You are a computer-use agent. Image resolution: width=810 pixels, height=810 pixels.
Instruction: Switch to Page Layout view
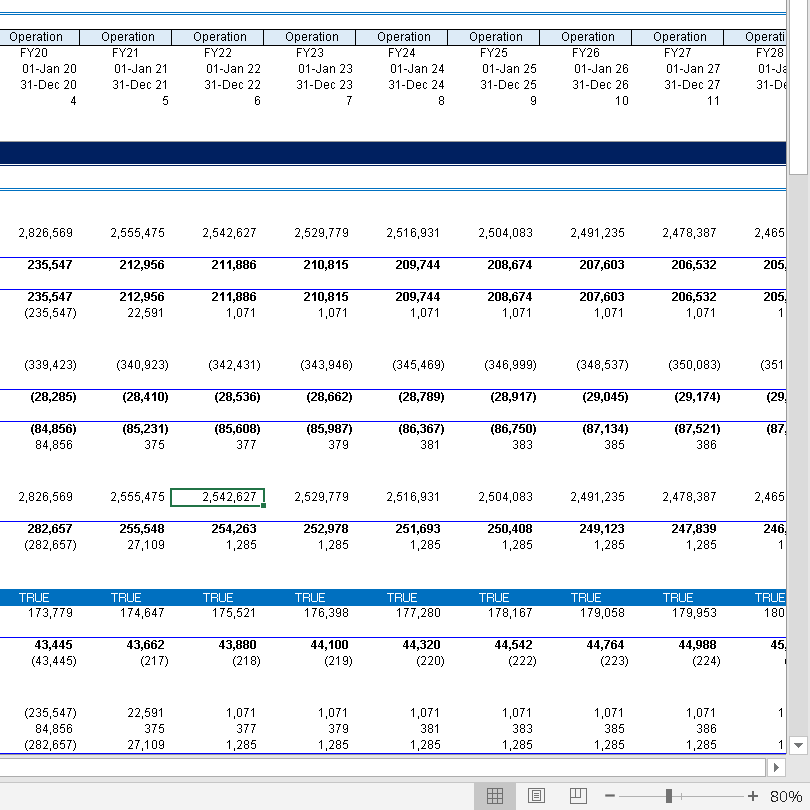coord(536,796)
